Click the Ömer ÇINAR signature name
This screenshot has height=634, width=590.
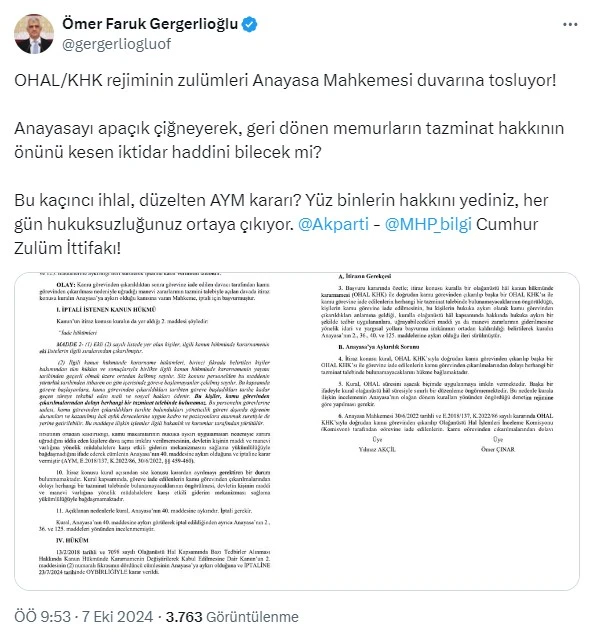coord(497,449)
